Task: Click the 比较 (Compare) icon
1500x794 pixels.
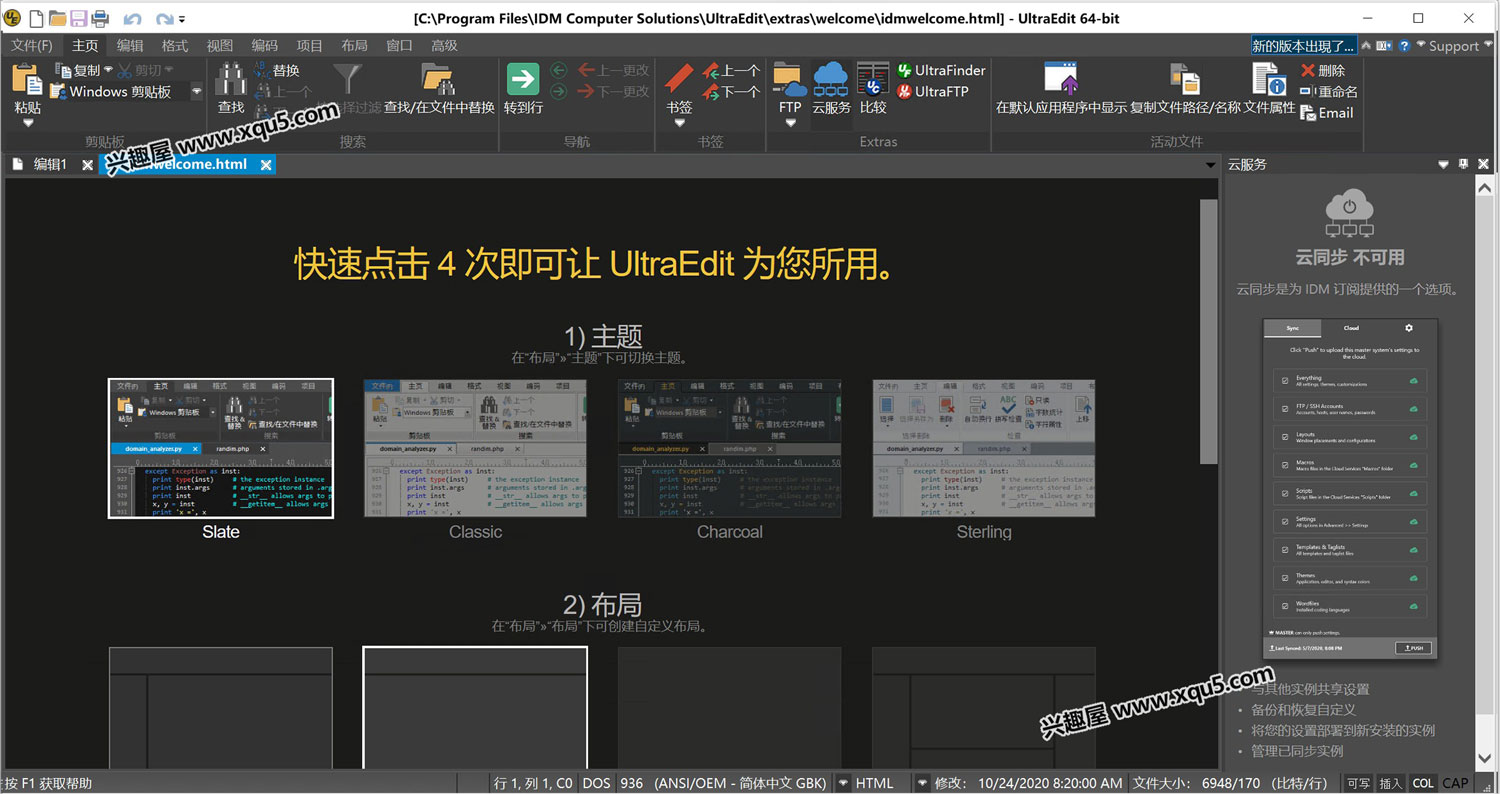Action: click(x=873, y=79)
